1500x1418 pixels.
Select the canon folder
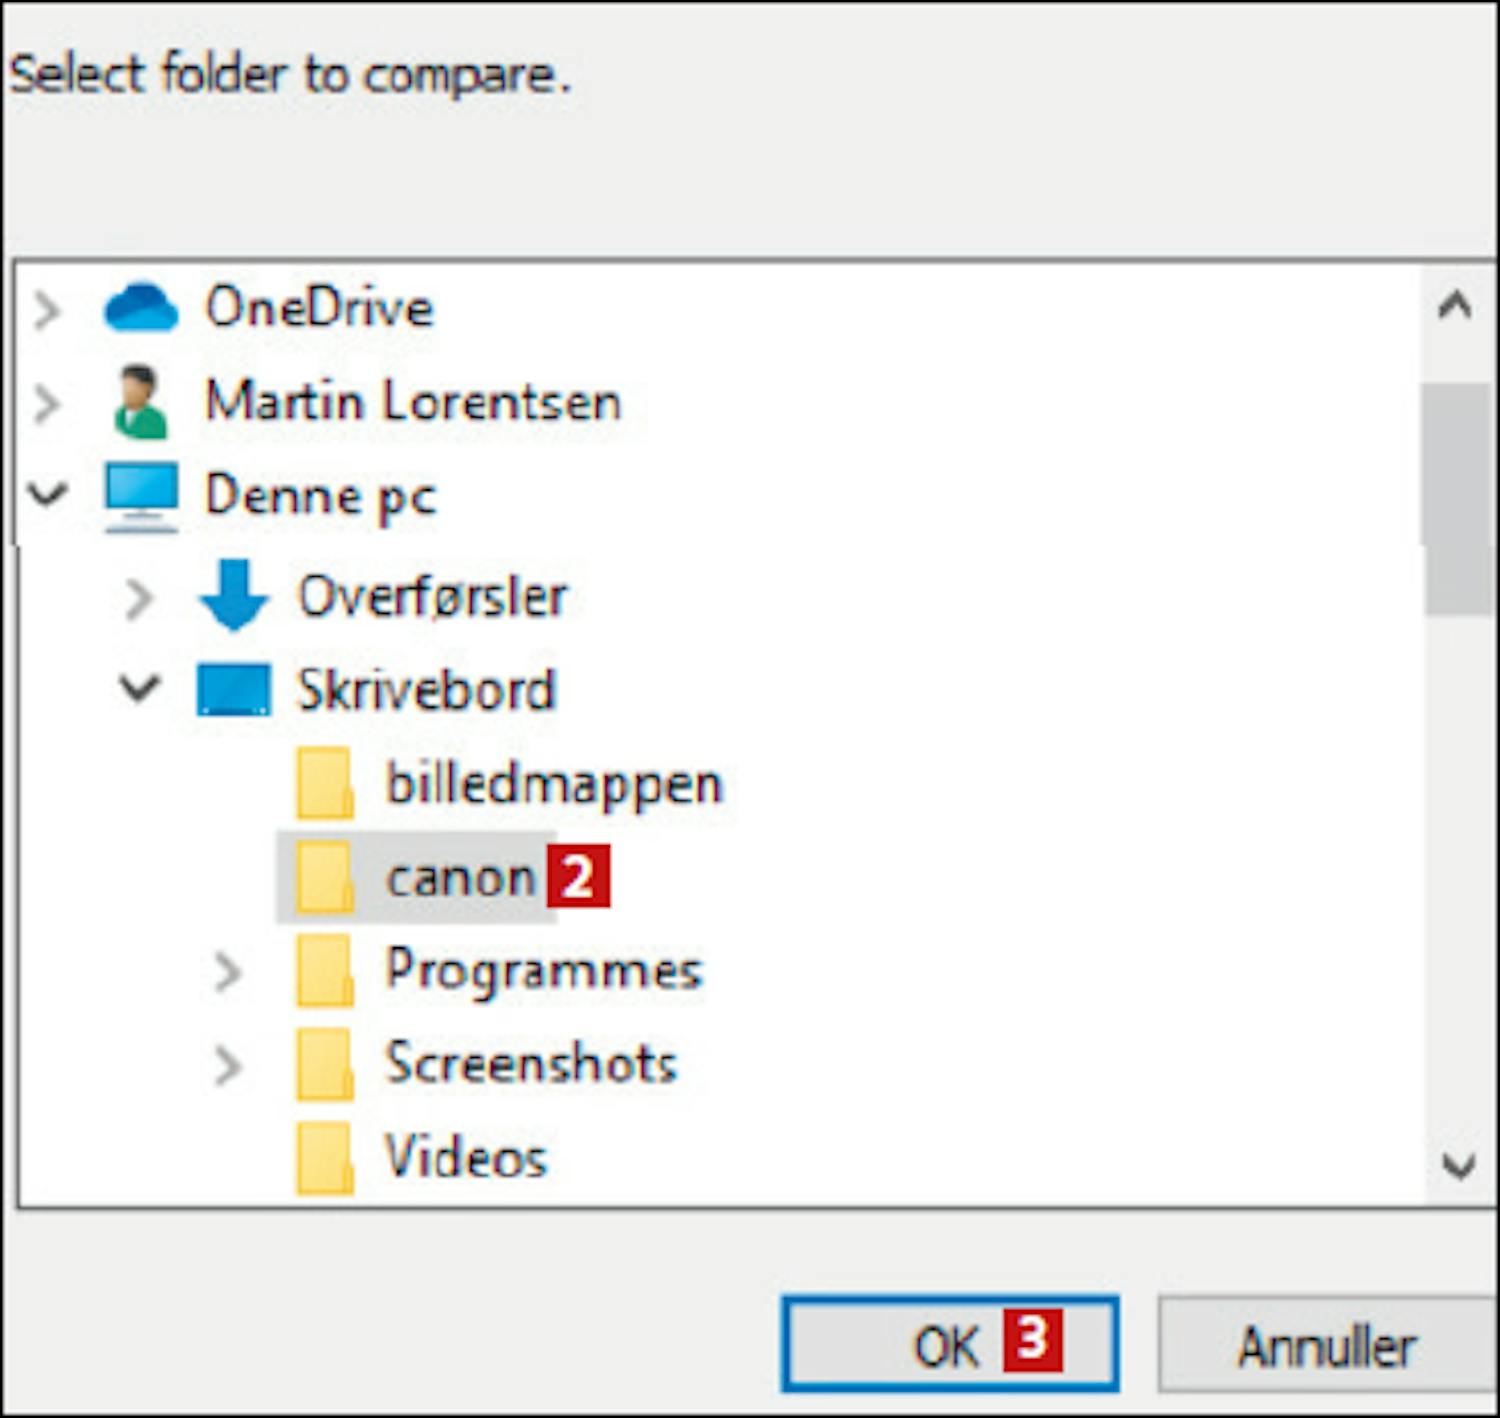click(460, 878)
